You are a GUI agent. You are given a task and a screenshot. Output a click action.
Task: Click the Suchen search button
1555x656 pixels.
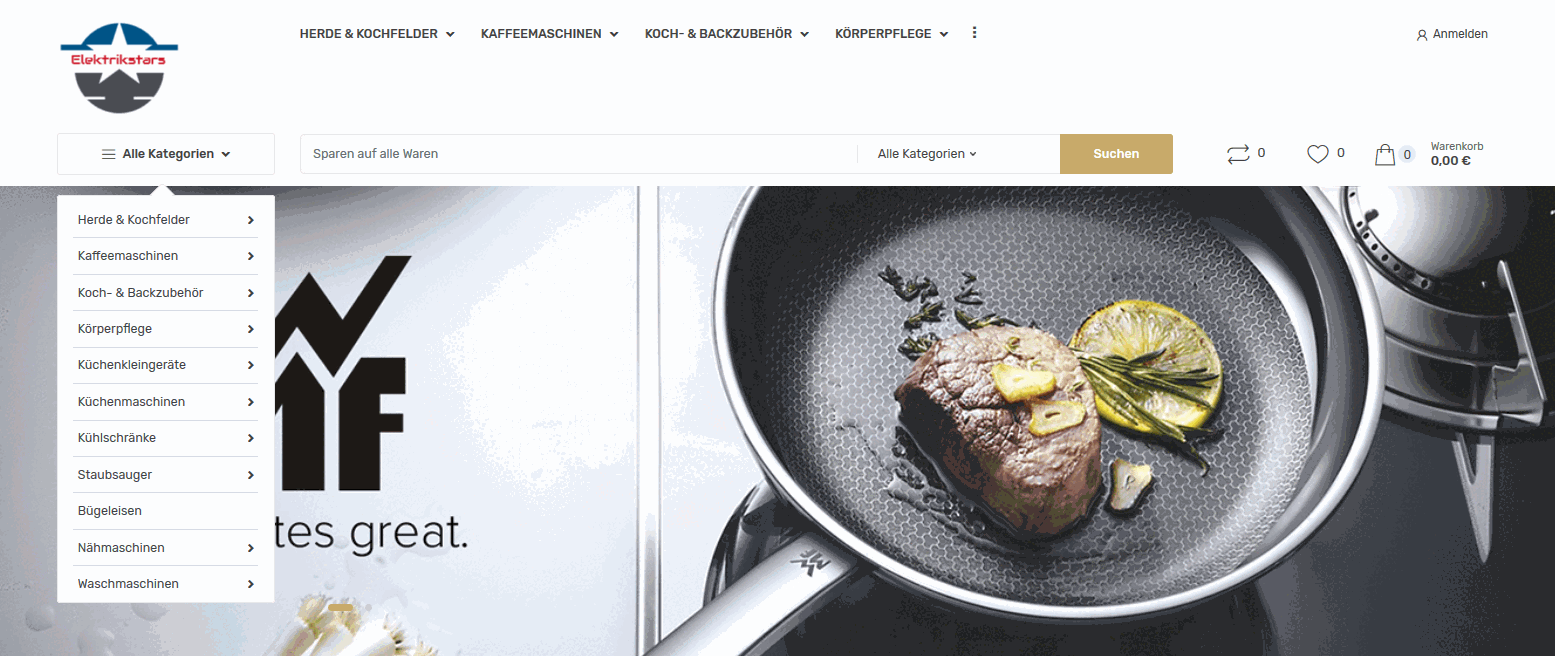[x=1116, y=154]
